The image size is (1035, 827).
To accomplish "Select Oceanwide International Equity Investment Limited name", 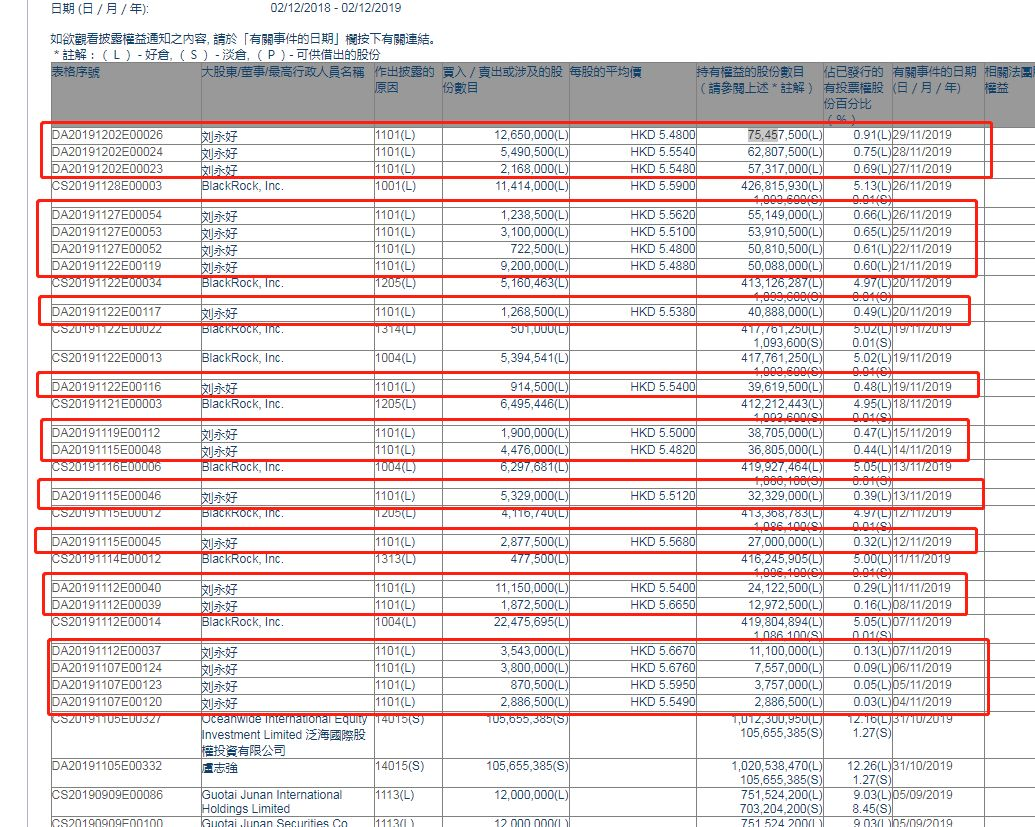I will tap(284, 735).
